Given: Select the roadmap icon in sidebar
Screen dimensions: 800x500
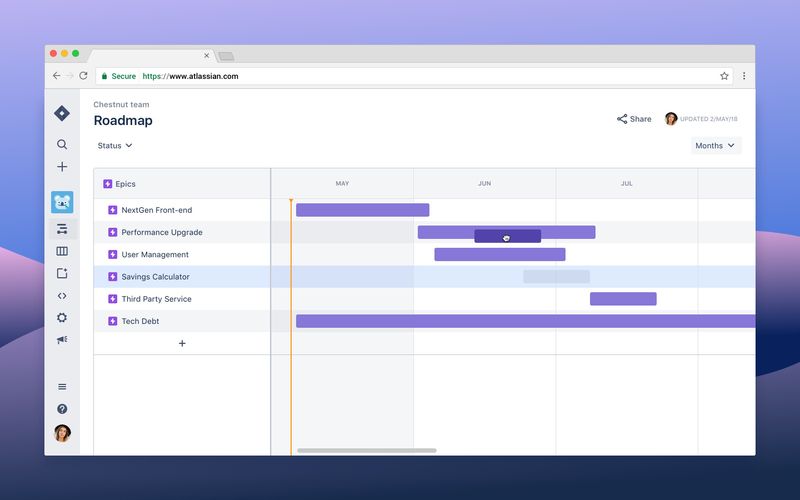Looking at the screenshot, I should tap(62, 229).
